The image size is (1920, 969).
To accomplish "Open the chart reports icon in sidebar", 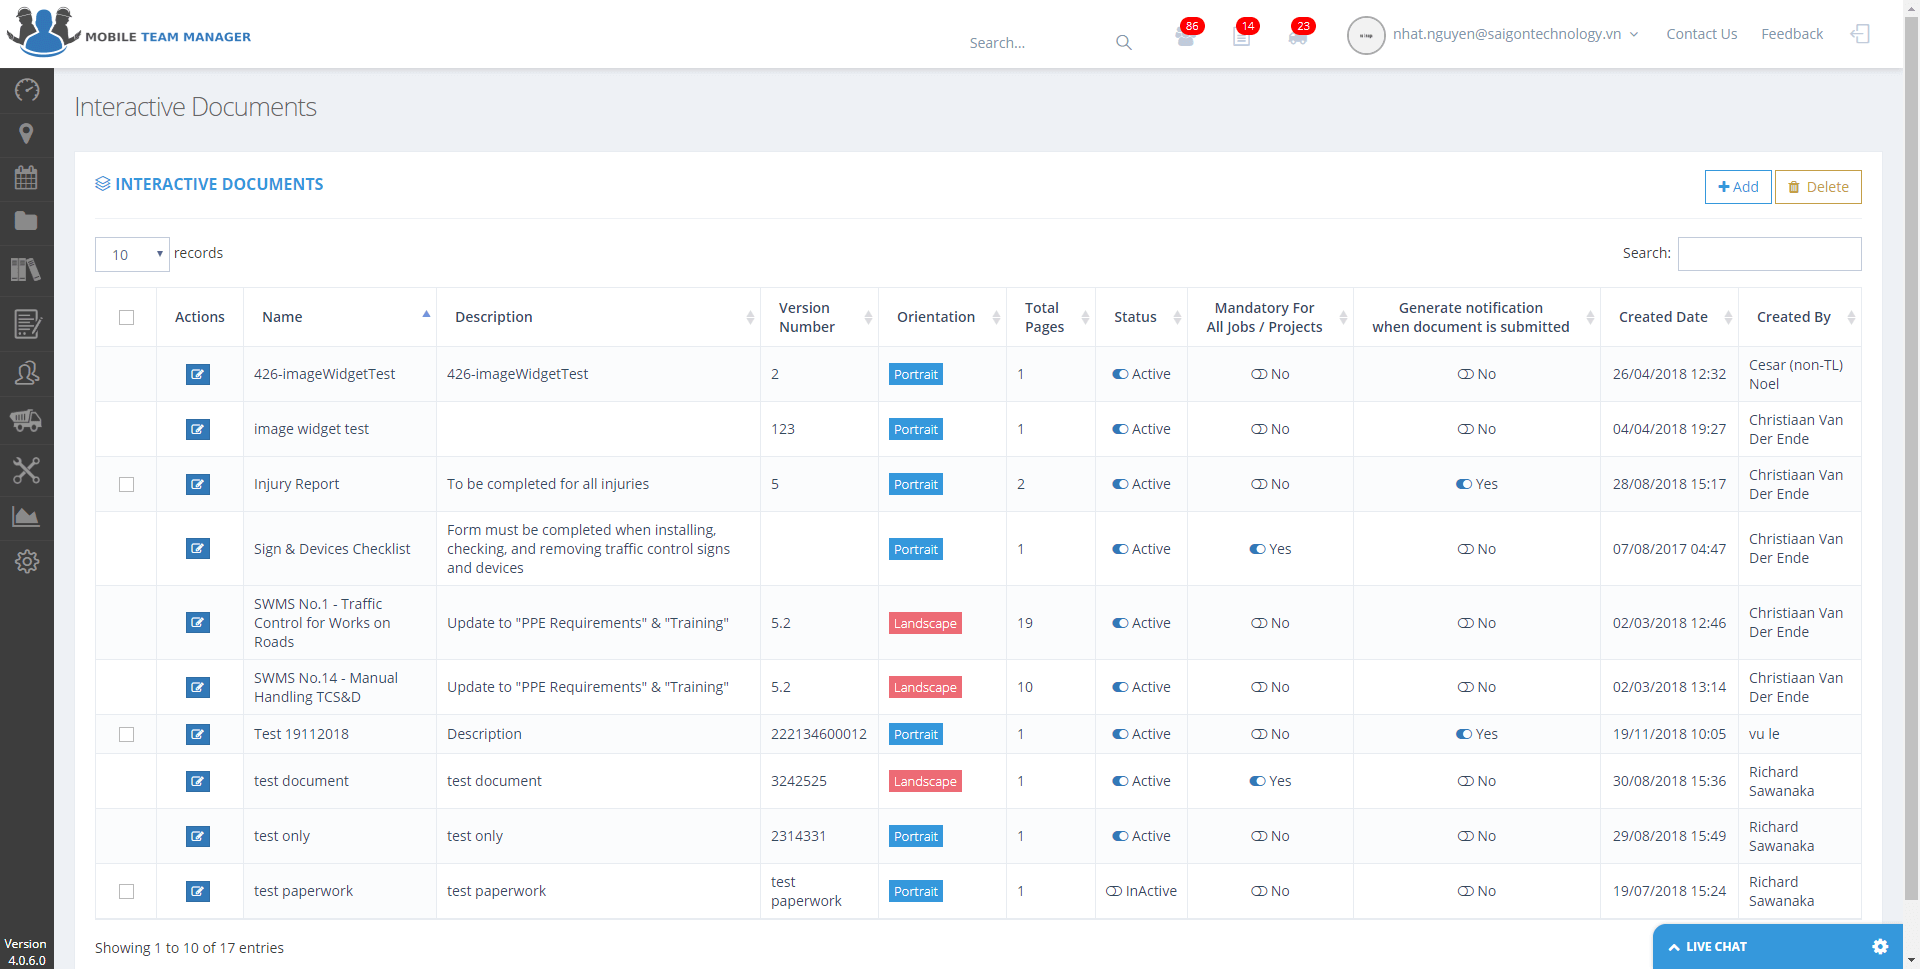I will tap(27, 516).
